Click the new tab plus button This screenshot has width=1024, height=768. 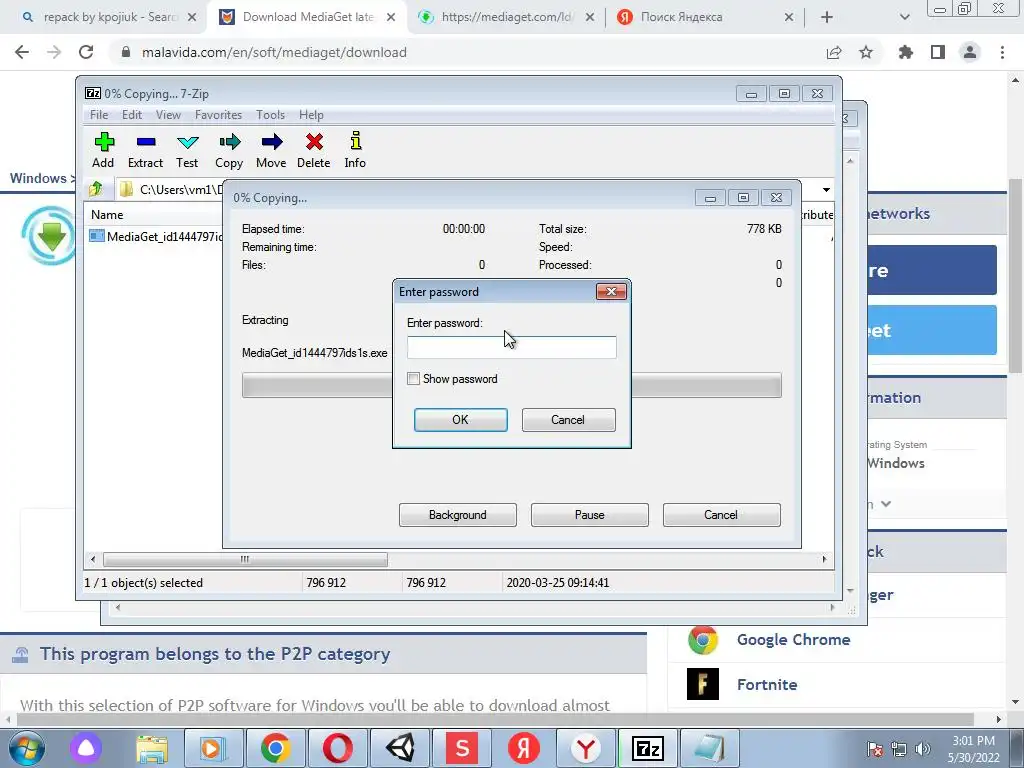pos(827,17)
